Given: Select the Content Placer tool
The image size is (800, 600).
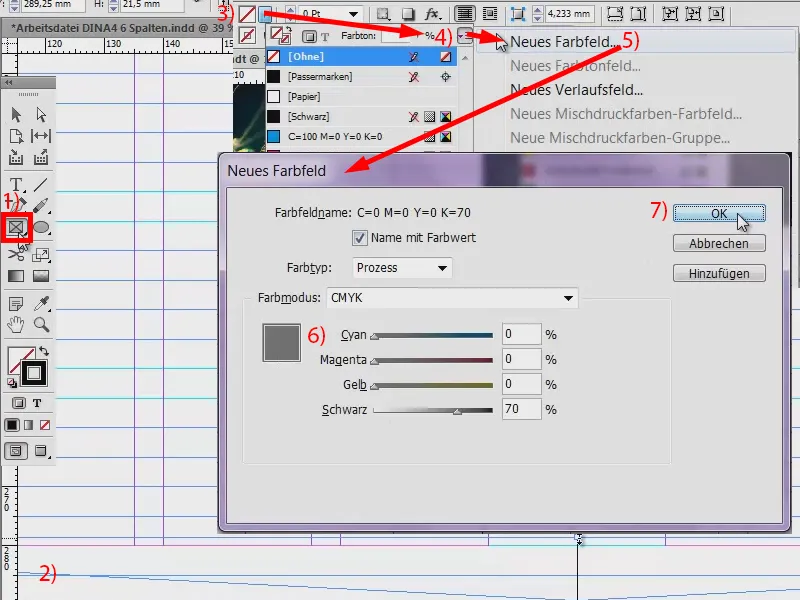Looking at the screenshot, I should click(41, 157).
